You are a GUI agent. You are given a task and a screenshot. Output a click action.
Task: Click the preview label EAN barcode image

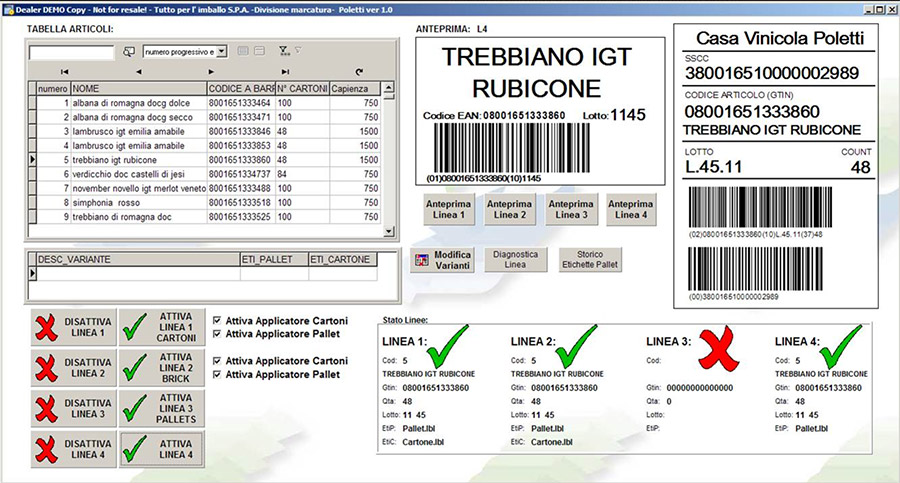tap(511, 148)
